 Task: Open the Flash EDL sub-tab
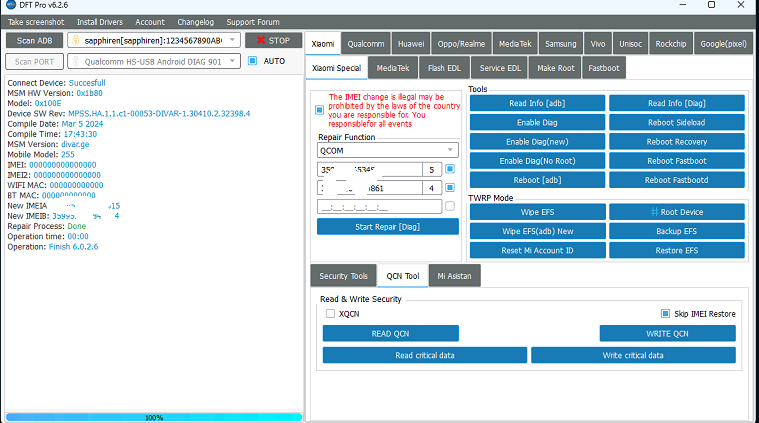click(444, 68)
